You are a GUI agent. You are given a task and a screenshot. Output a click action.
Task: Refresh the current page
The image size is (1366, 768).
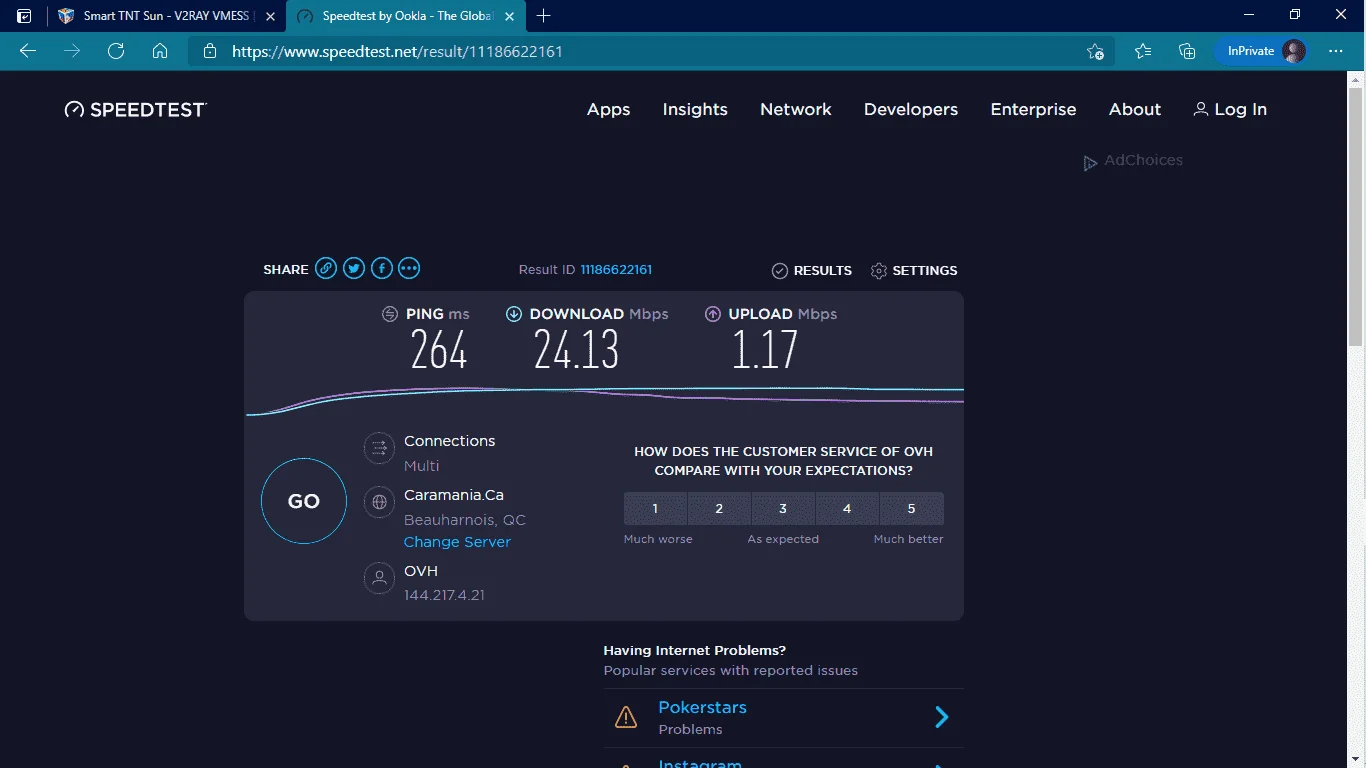116,51
